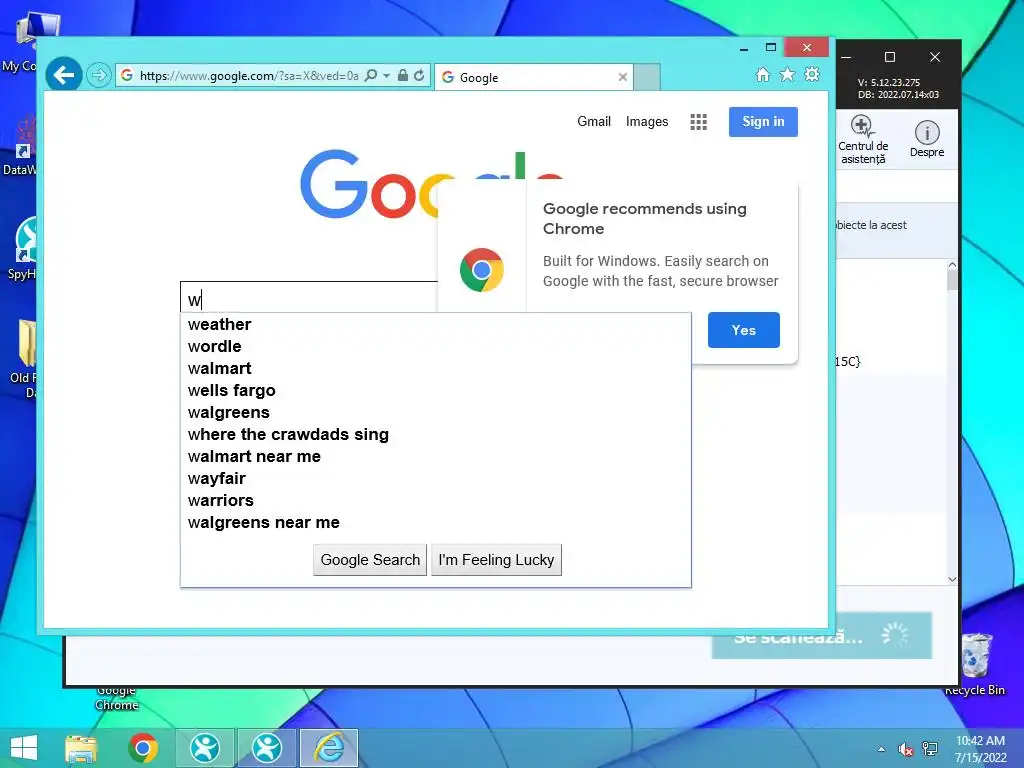Choose 'where the crawdads sing' suggestion
The height and width of the screenshot is (768, 1024).
(x=436, y=434)
